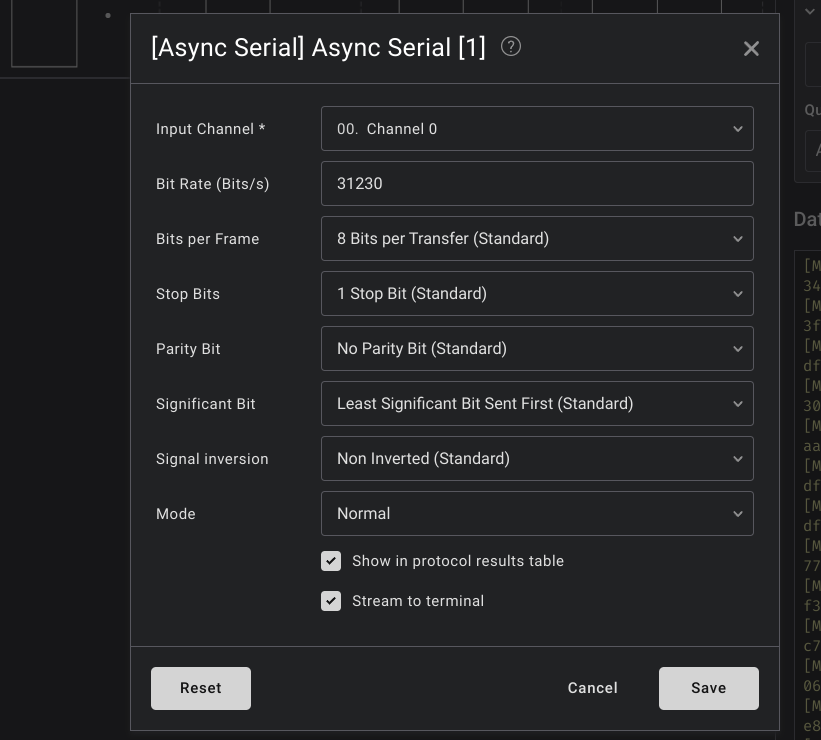Expand the 8 Bits per Transfer dropdown

[x=537, y=239]
